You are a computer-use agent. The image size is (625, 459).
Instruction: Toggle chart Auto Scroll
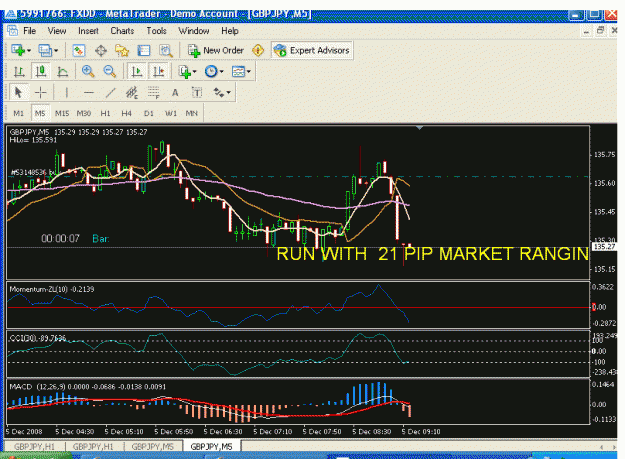[137, 72]
